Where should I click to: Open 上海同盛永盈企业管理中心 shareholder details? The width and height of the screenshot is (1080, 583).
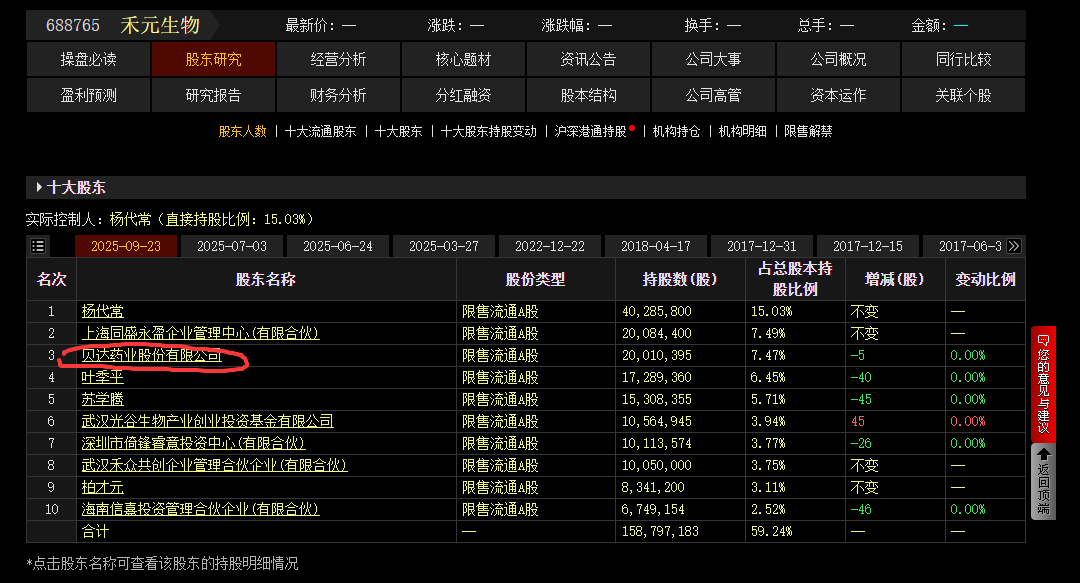point(200,334)
